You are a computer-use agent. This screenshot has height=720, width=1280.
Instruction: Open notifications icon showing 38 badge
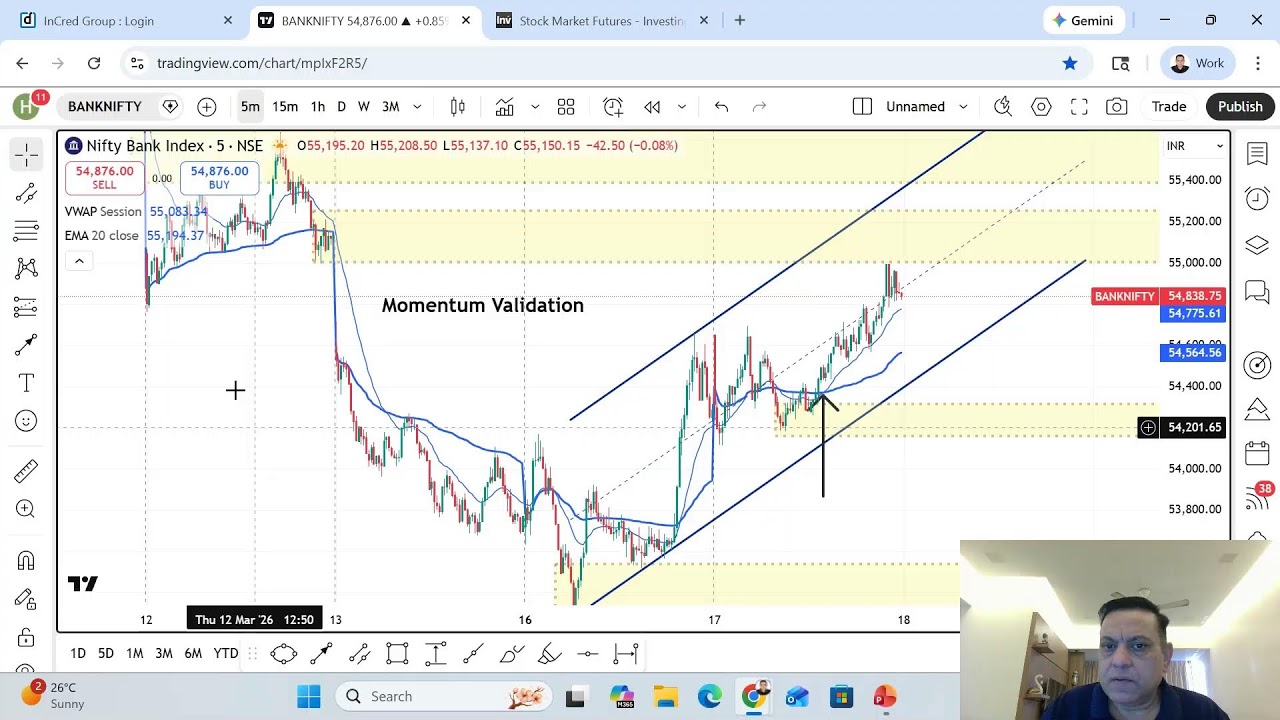pyautogui.click(x=1257, y=496)
